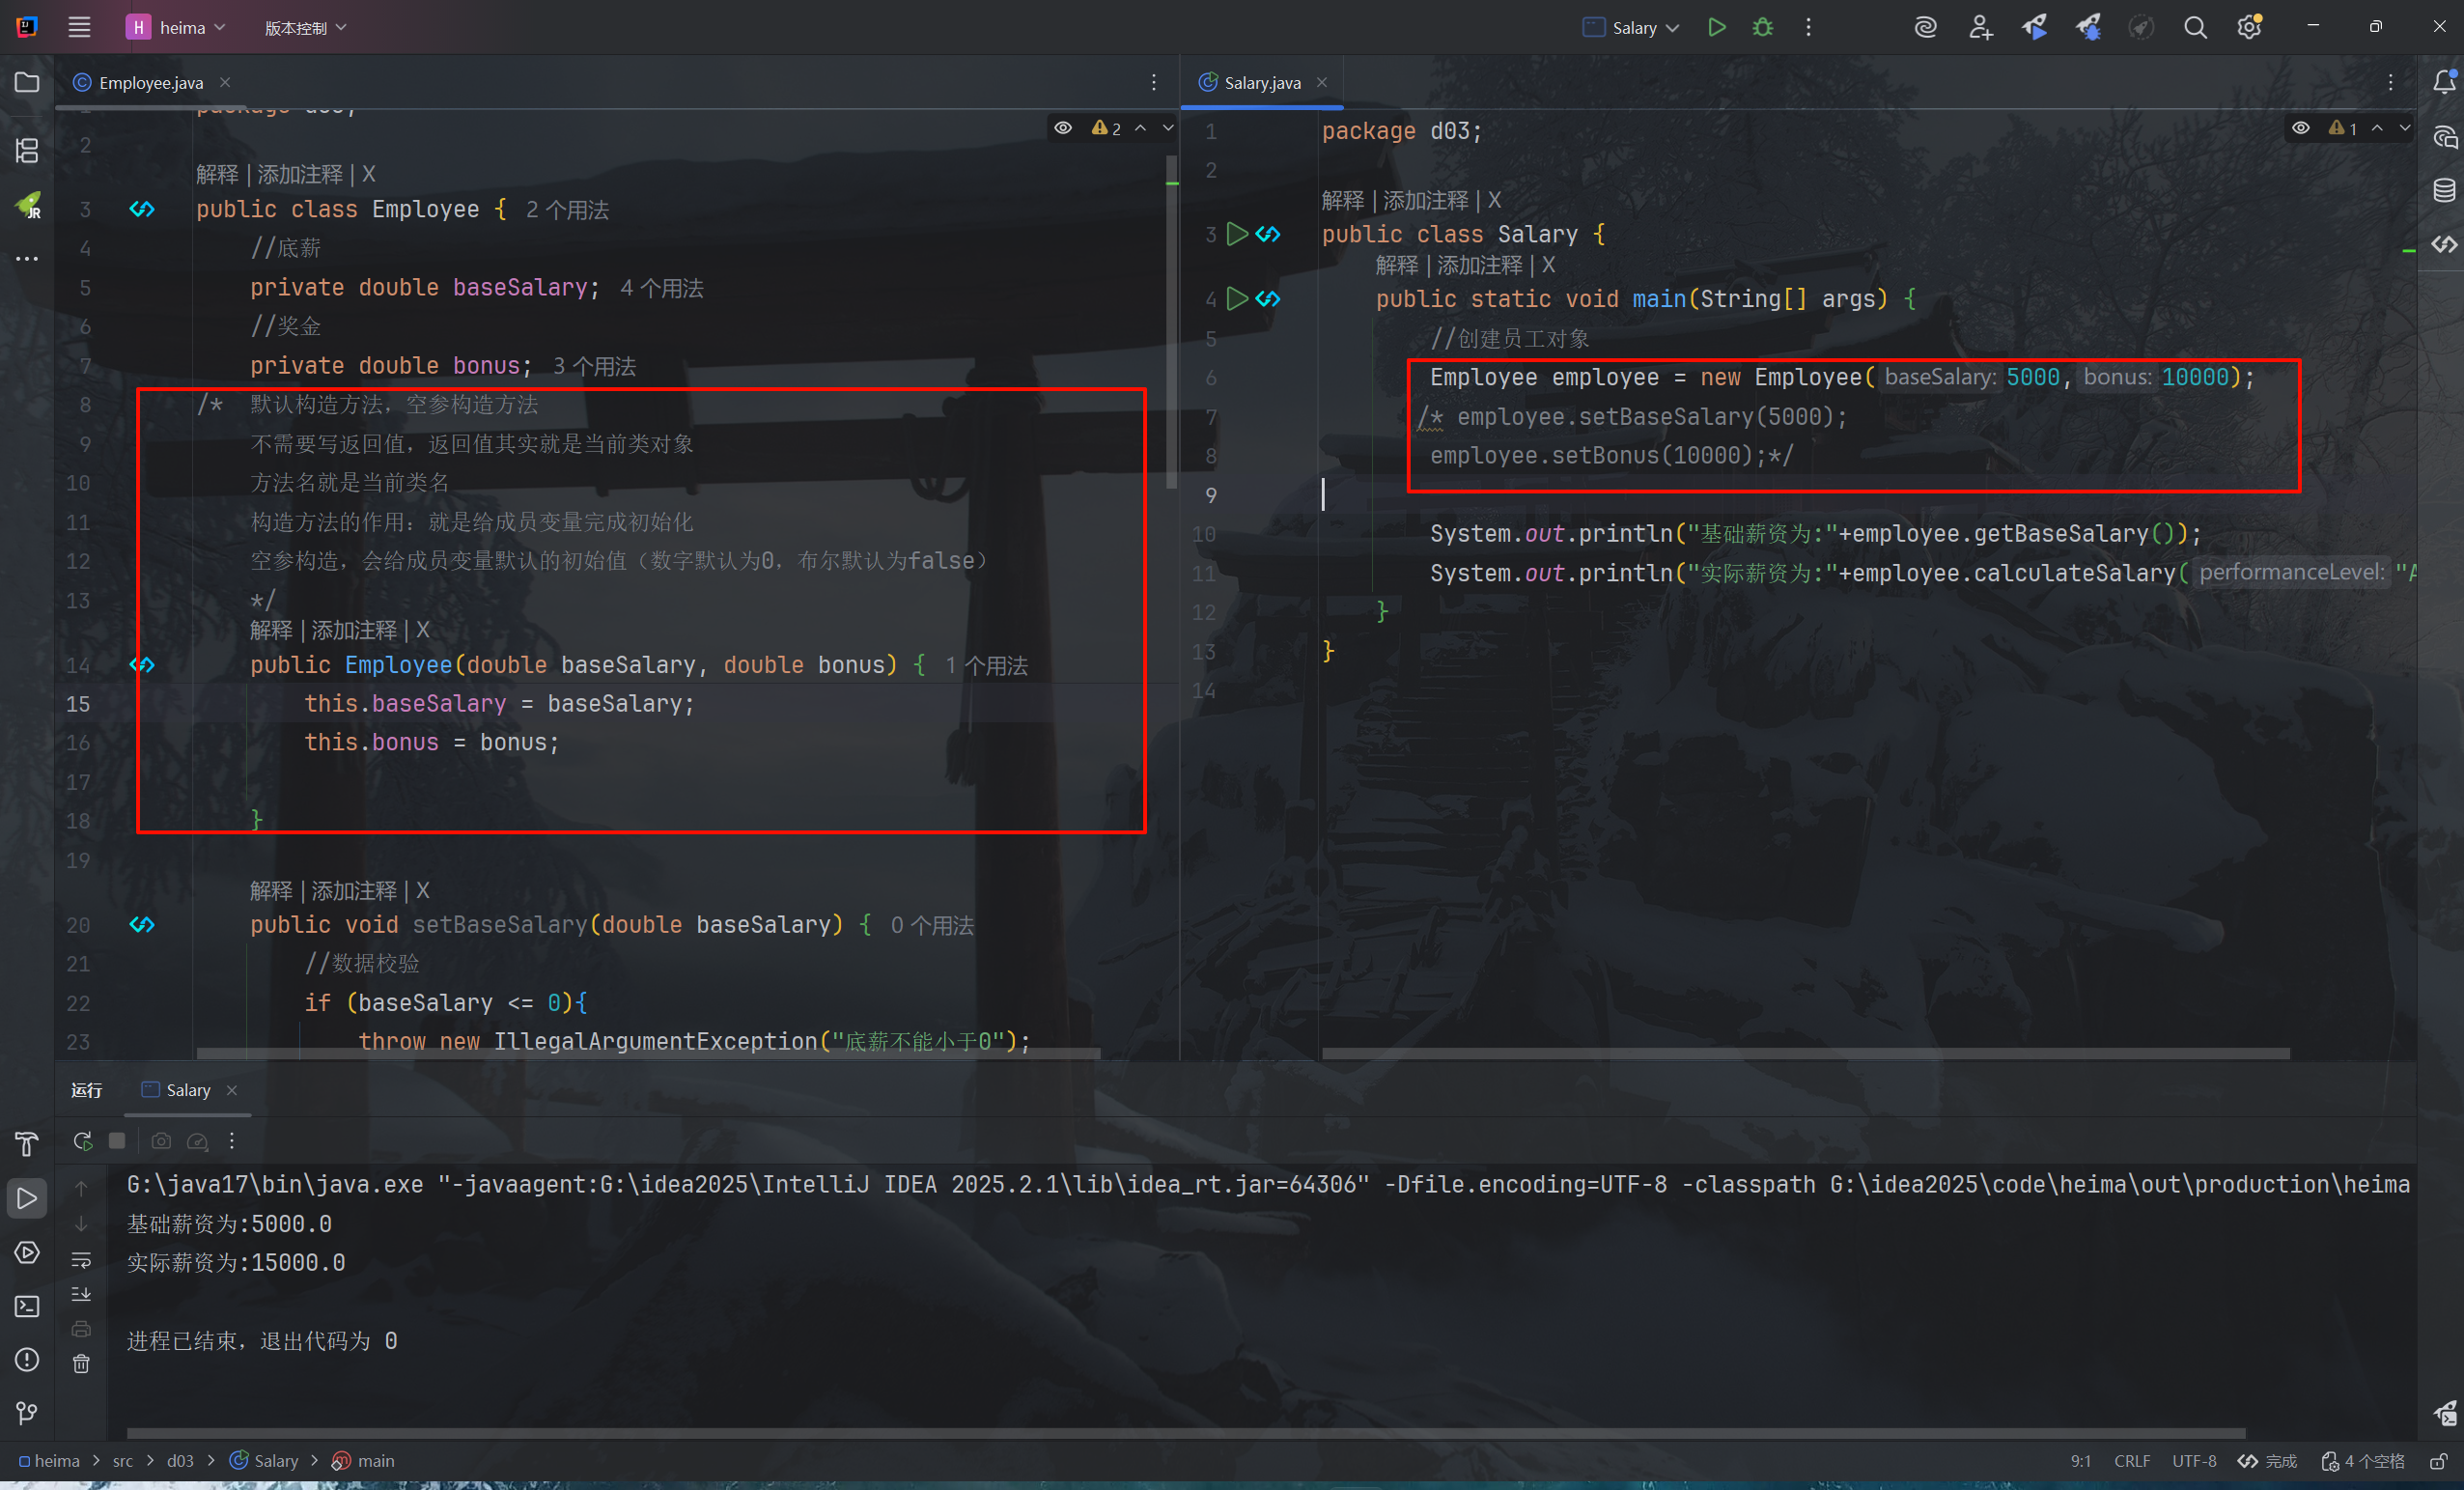Open the Database tool window
This screenshot has height=1490, width=2464.
[x=2443, y=190]
